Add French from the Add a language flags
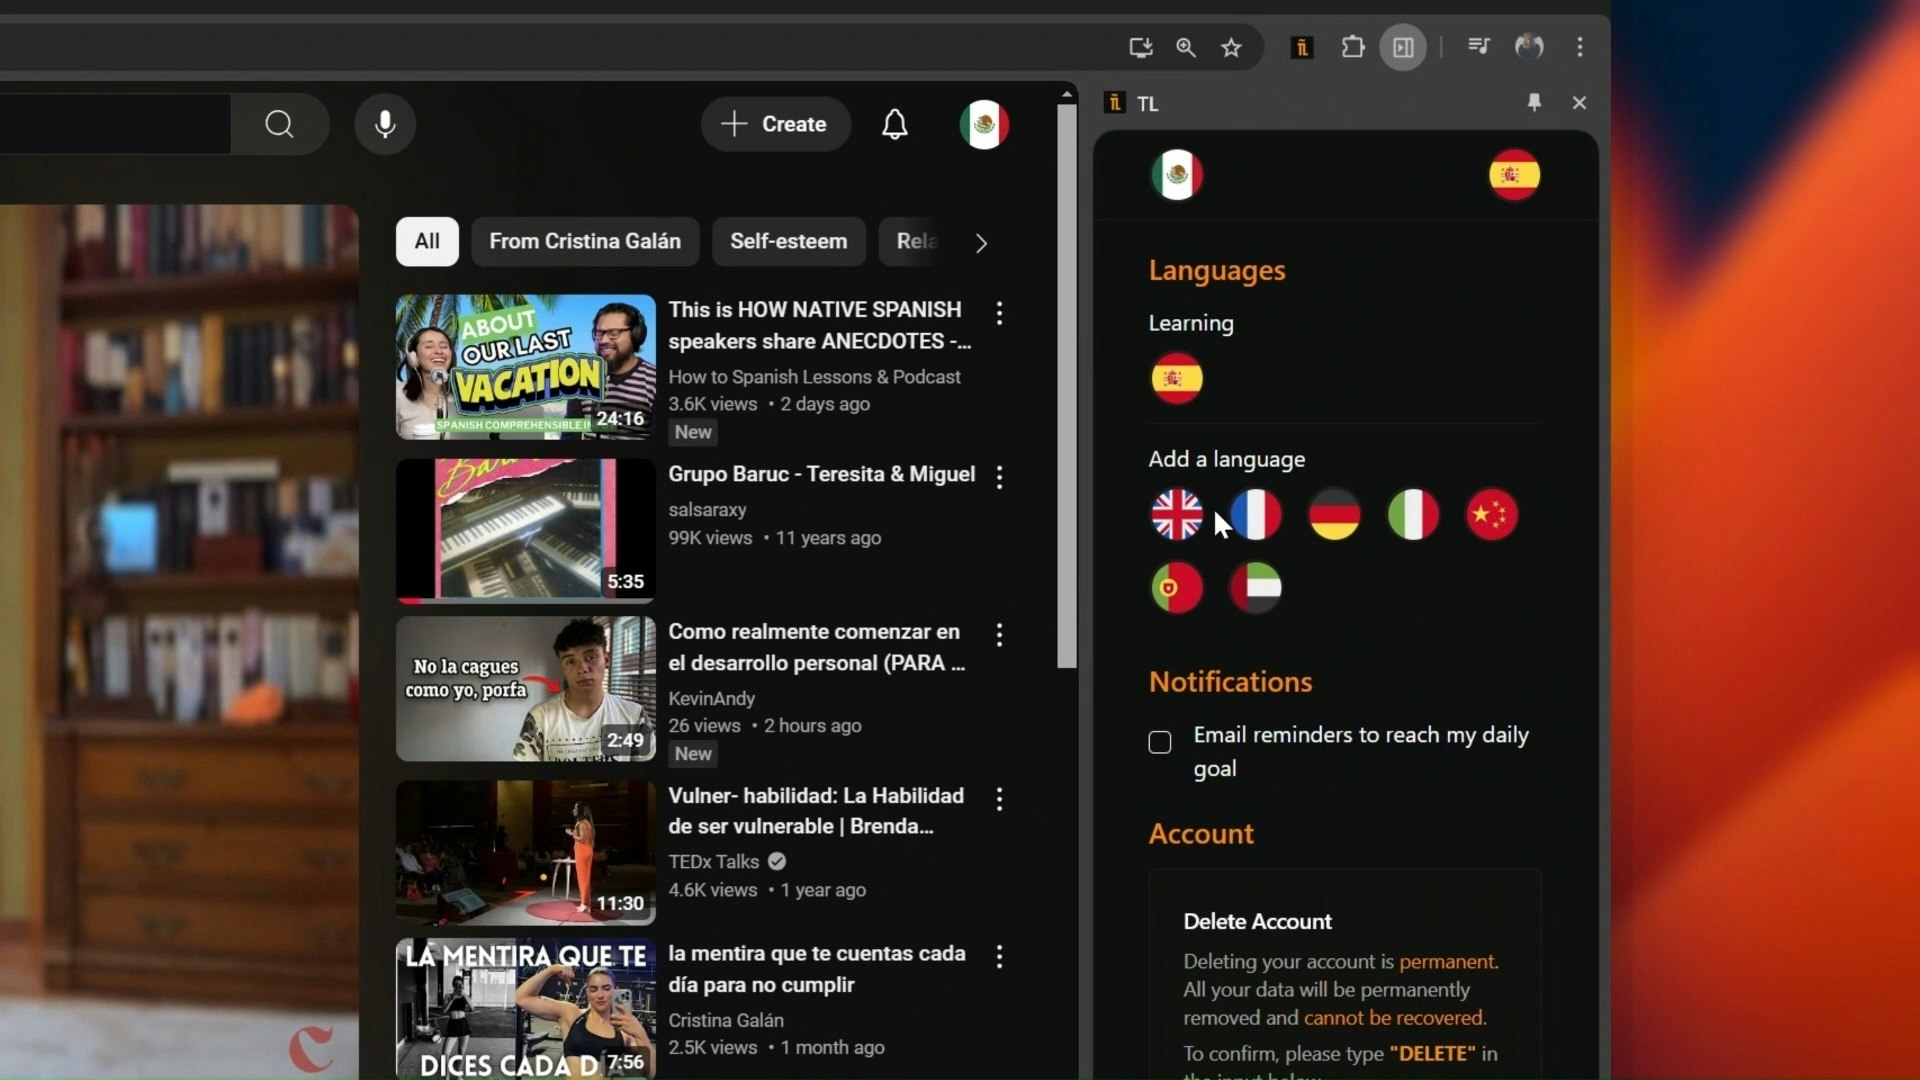The width and height of the screenshot is (1920, 1080). (1255, 514)
